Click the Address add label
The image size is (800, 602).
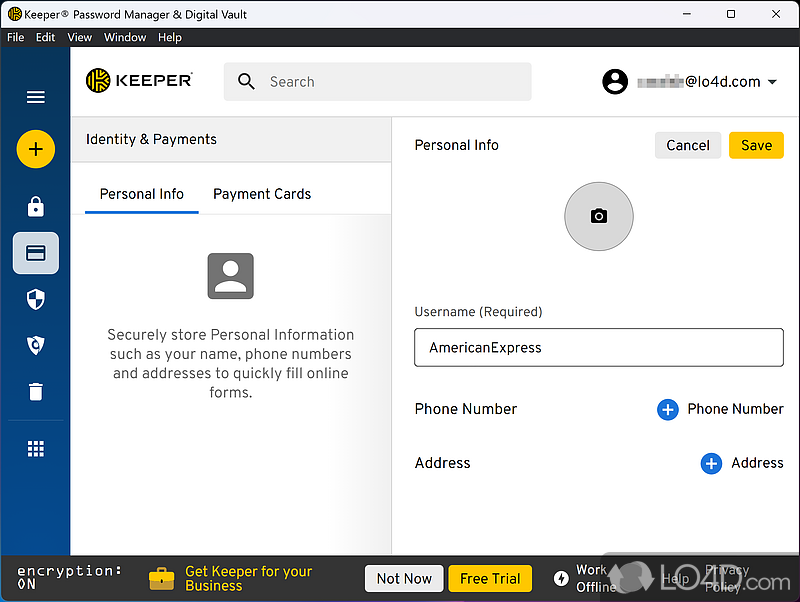757,463
